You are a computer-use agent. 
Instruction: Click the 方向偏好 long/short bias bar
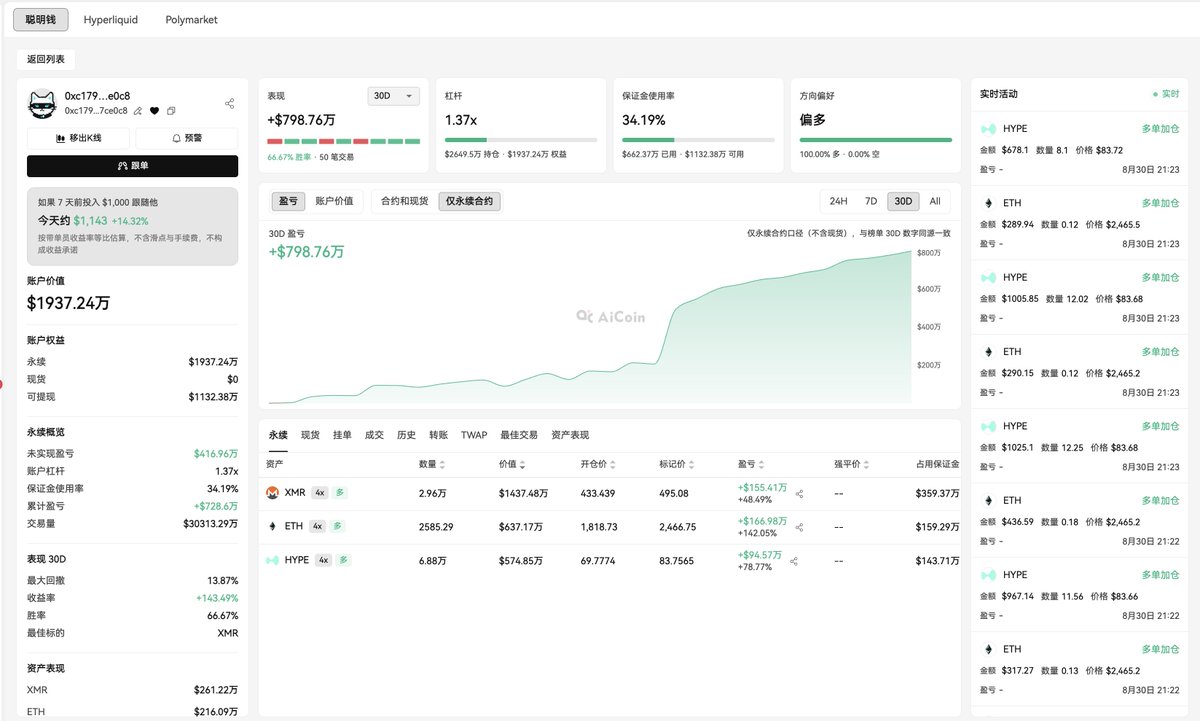pyautogui.click(x=876, y=140)
